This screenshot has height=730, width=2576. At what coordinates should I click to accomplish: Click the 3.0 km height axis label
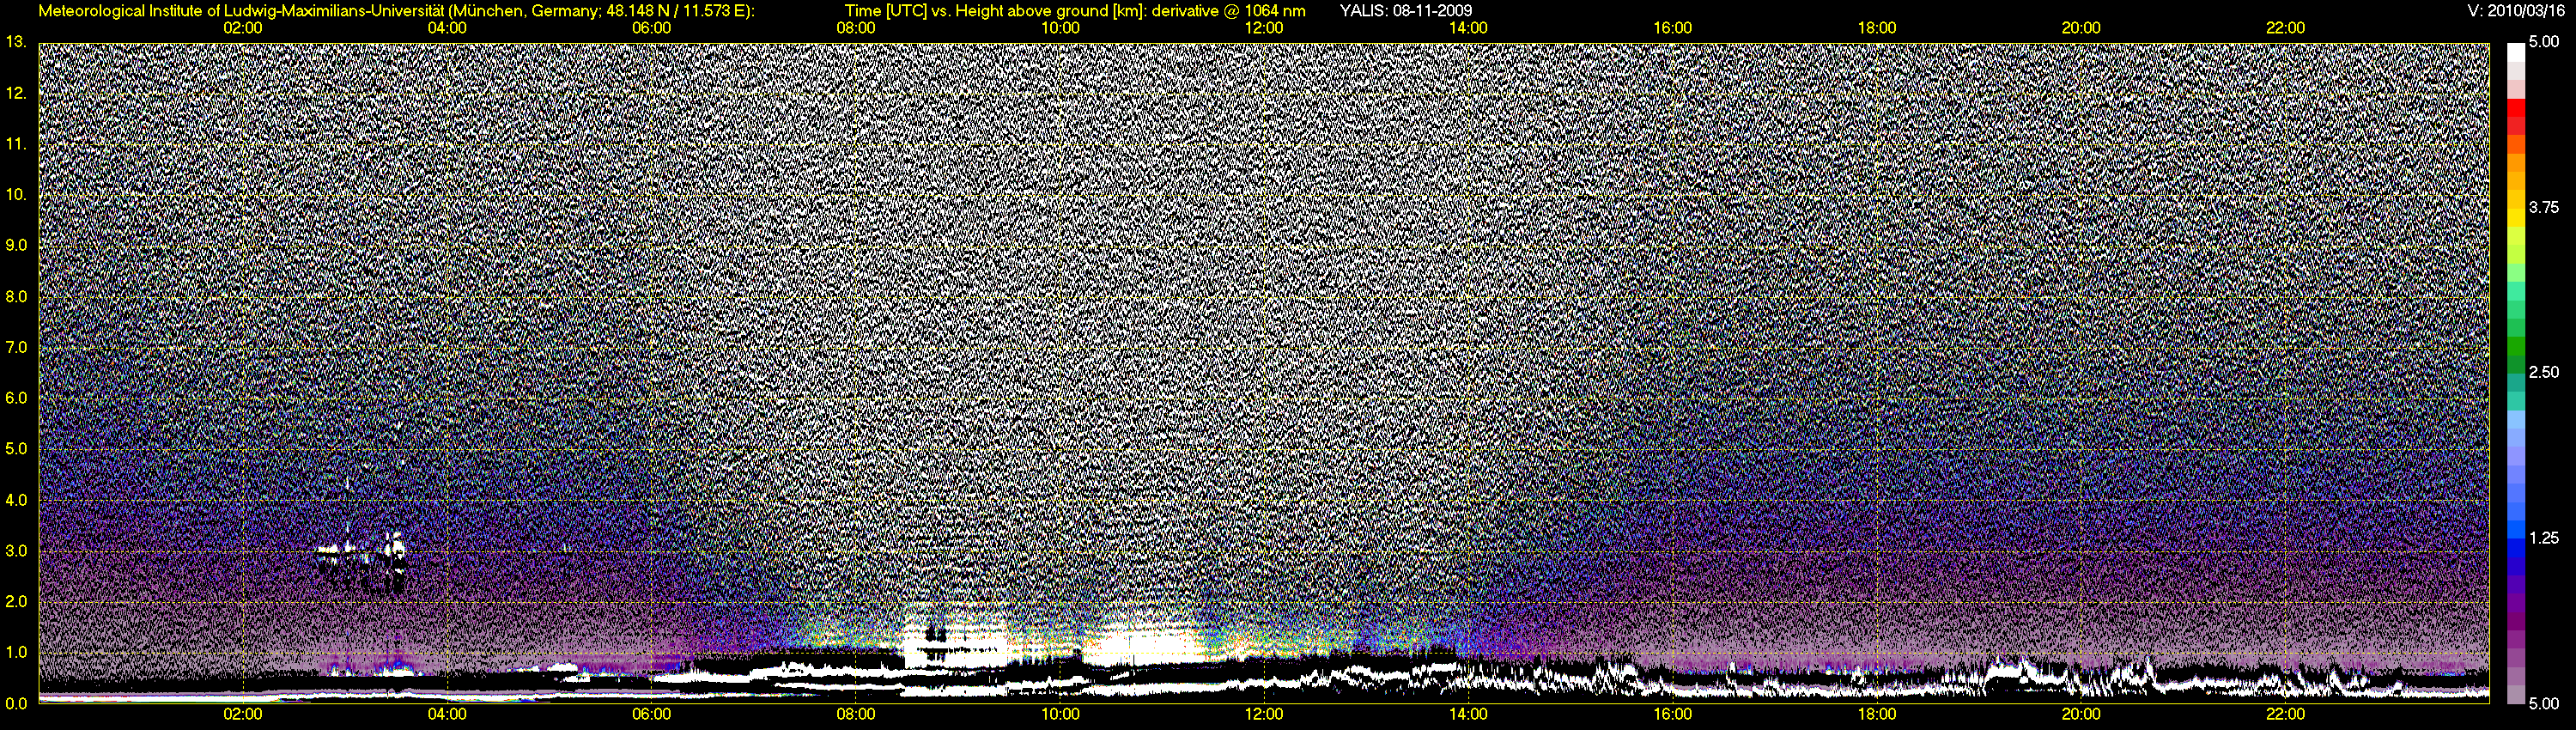[16, 551]
